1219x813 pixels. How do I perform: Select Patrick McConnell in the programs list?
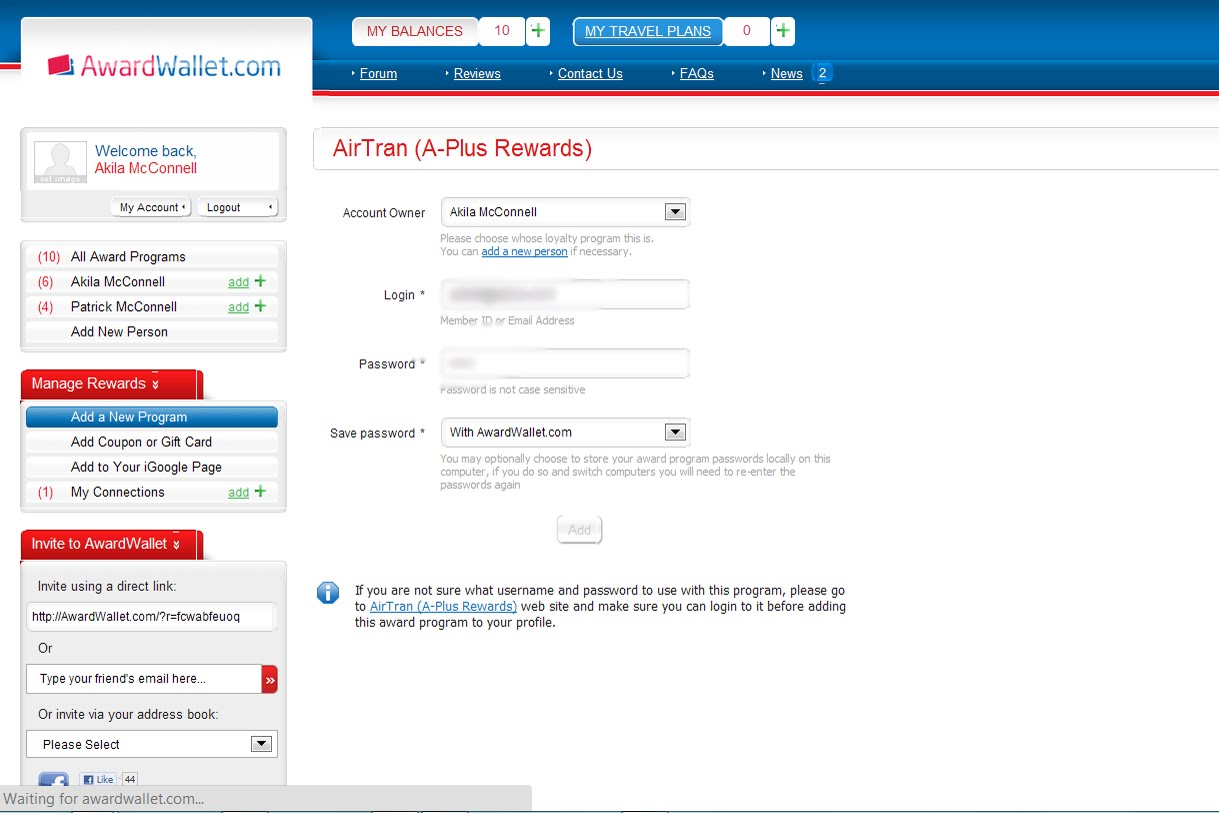[x=124, y=307]
